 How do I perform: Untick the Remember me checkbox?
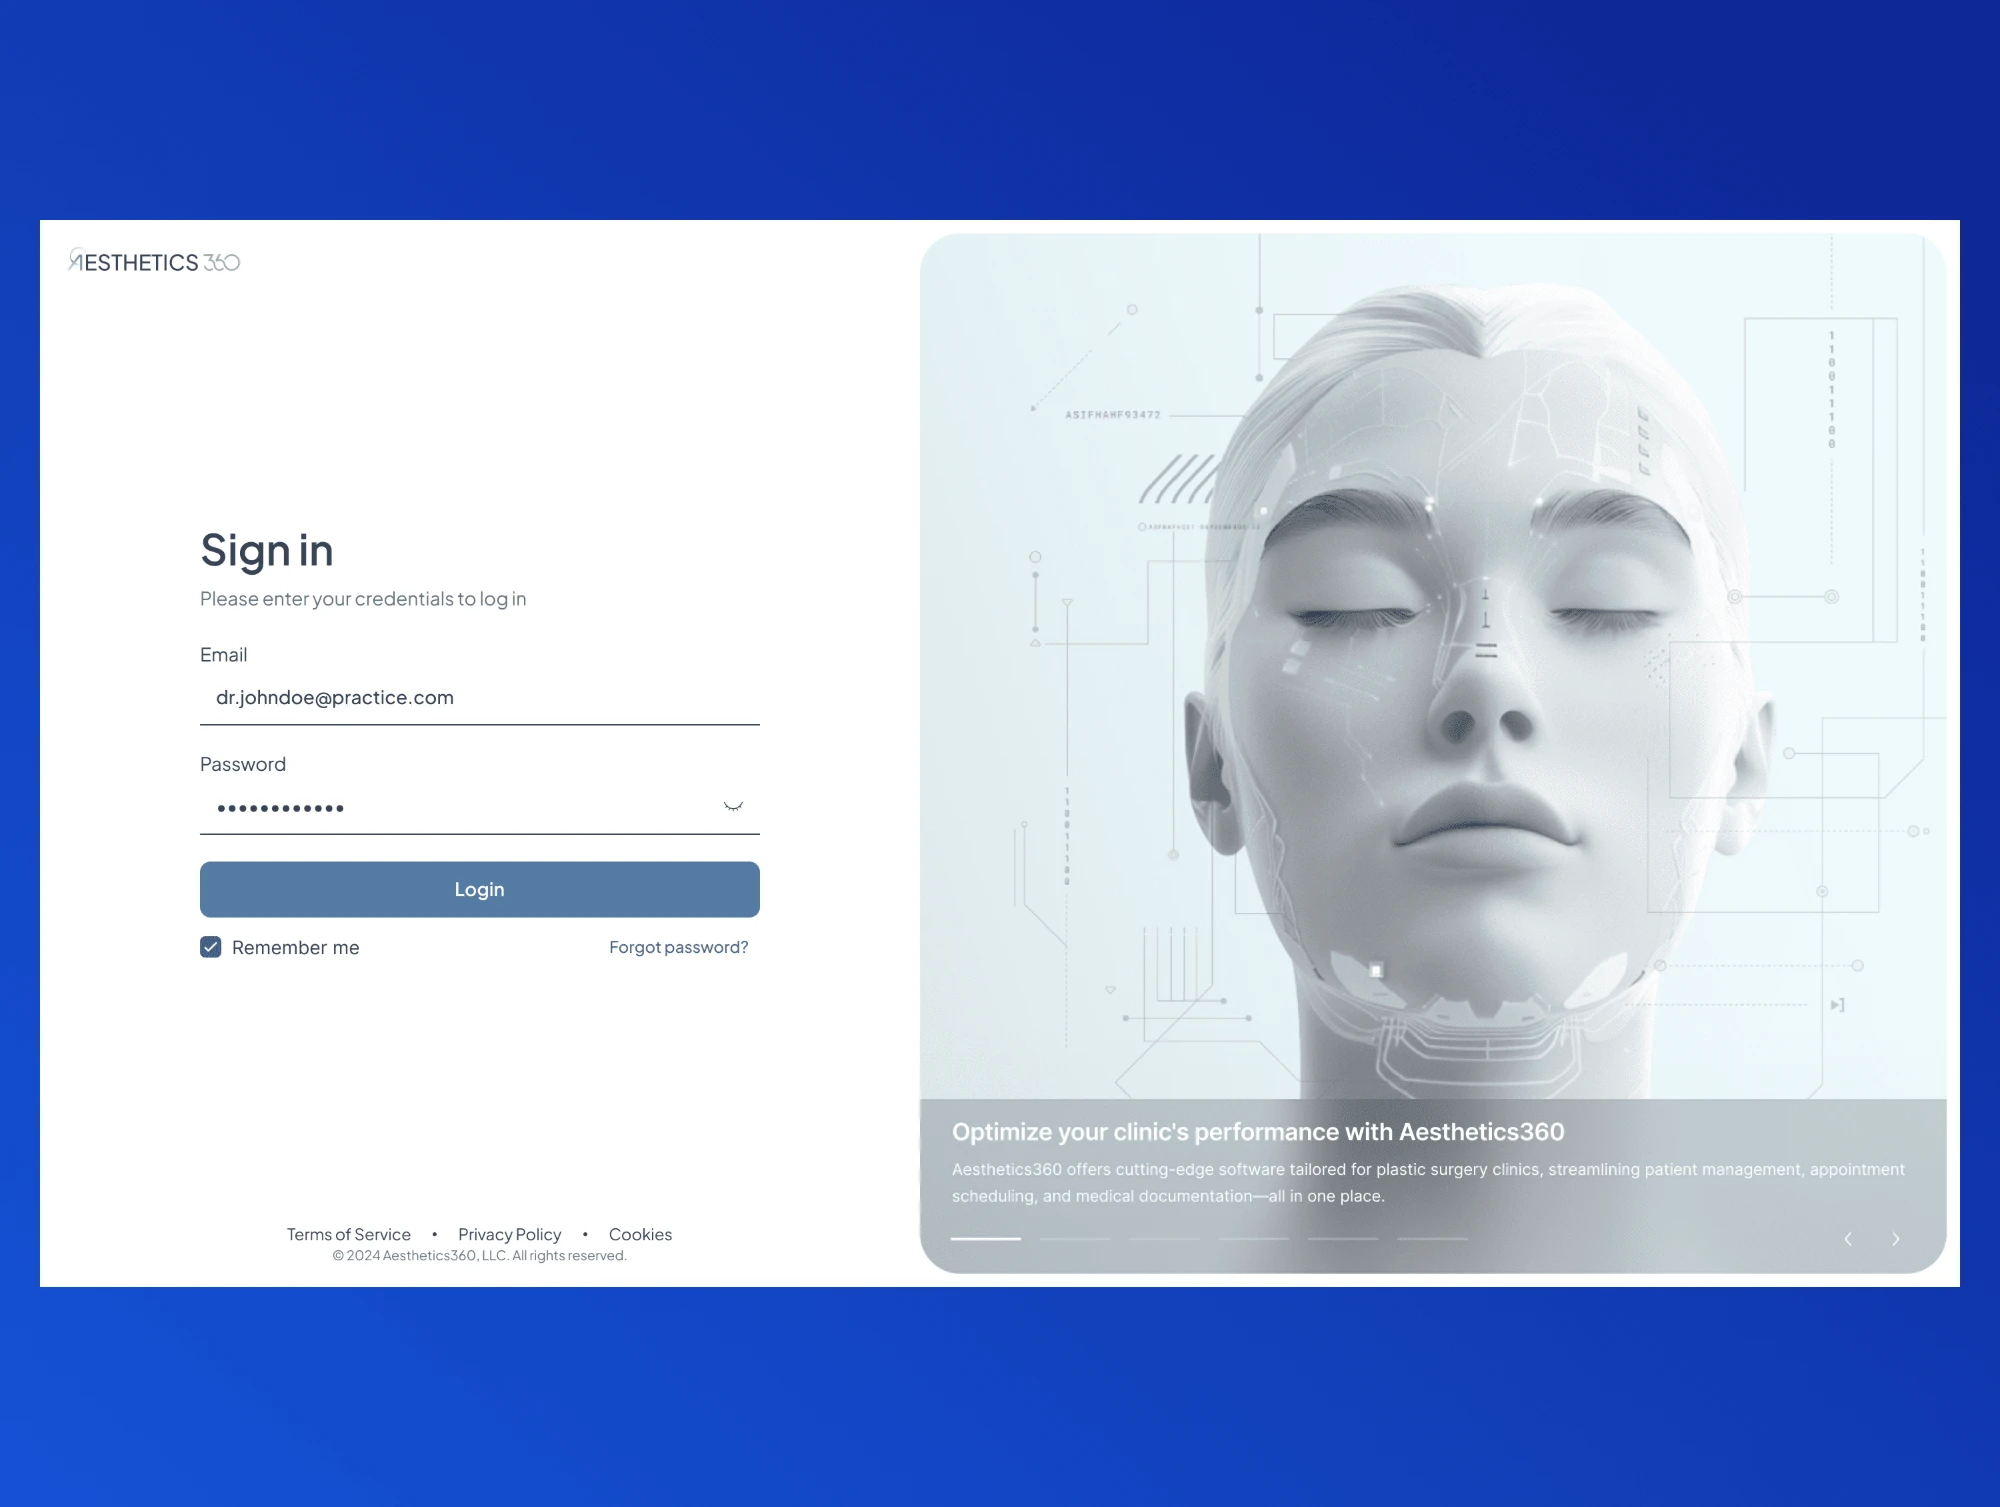210,947
